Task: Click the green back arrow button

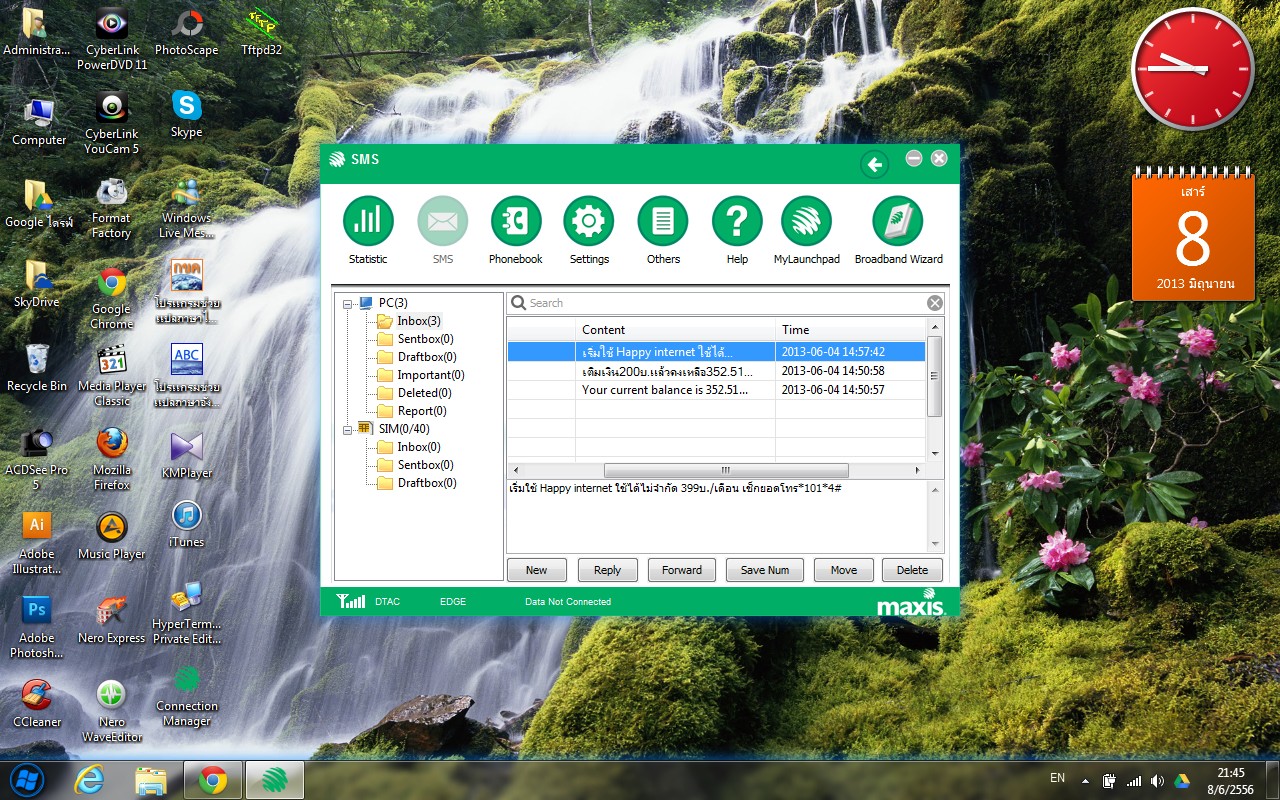Action: coord(875,165)
